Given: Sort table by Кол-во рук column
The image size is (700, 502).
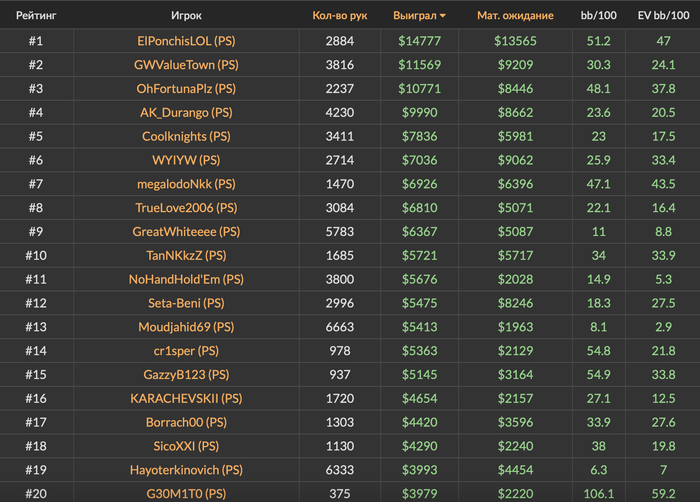Looking at the screenshot, I should tap(339, 16).
